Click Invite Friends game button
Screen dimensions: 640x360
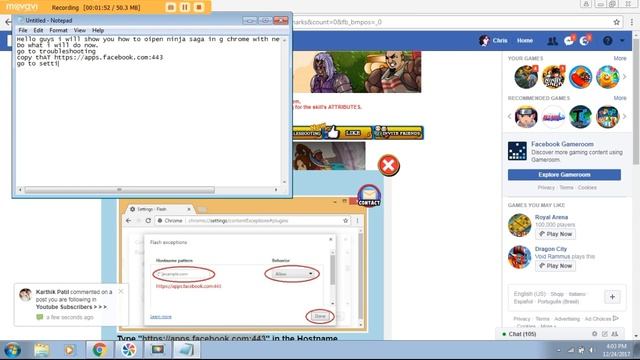[x=398, y=133]
